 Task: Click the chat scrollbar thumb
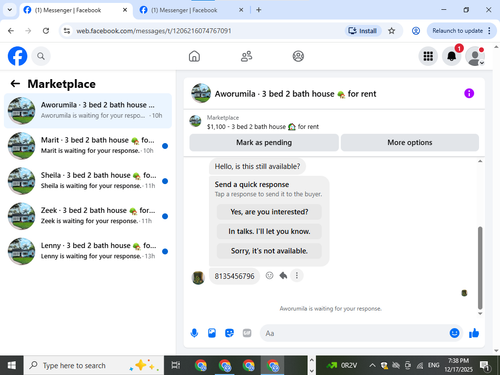tap(480, 268)
